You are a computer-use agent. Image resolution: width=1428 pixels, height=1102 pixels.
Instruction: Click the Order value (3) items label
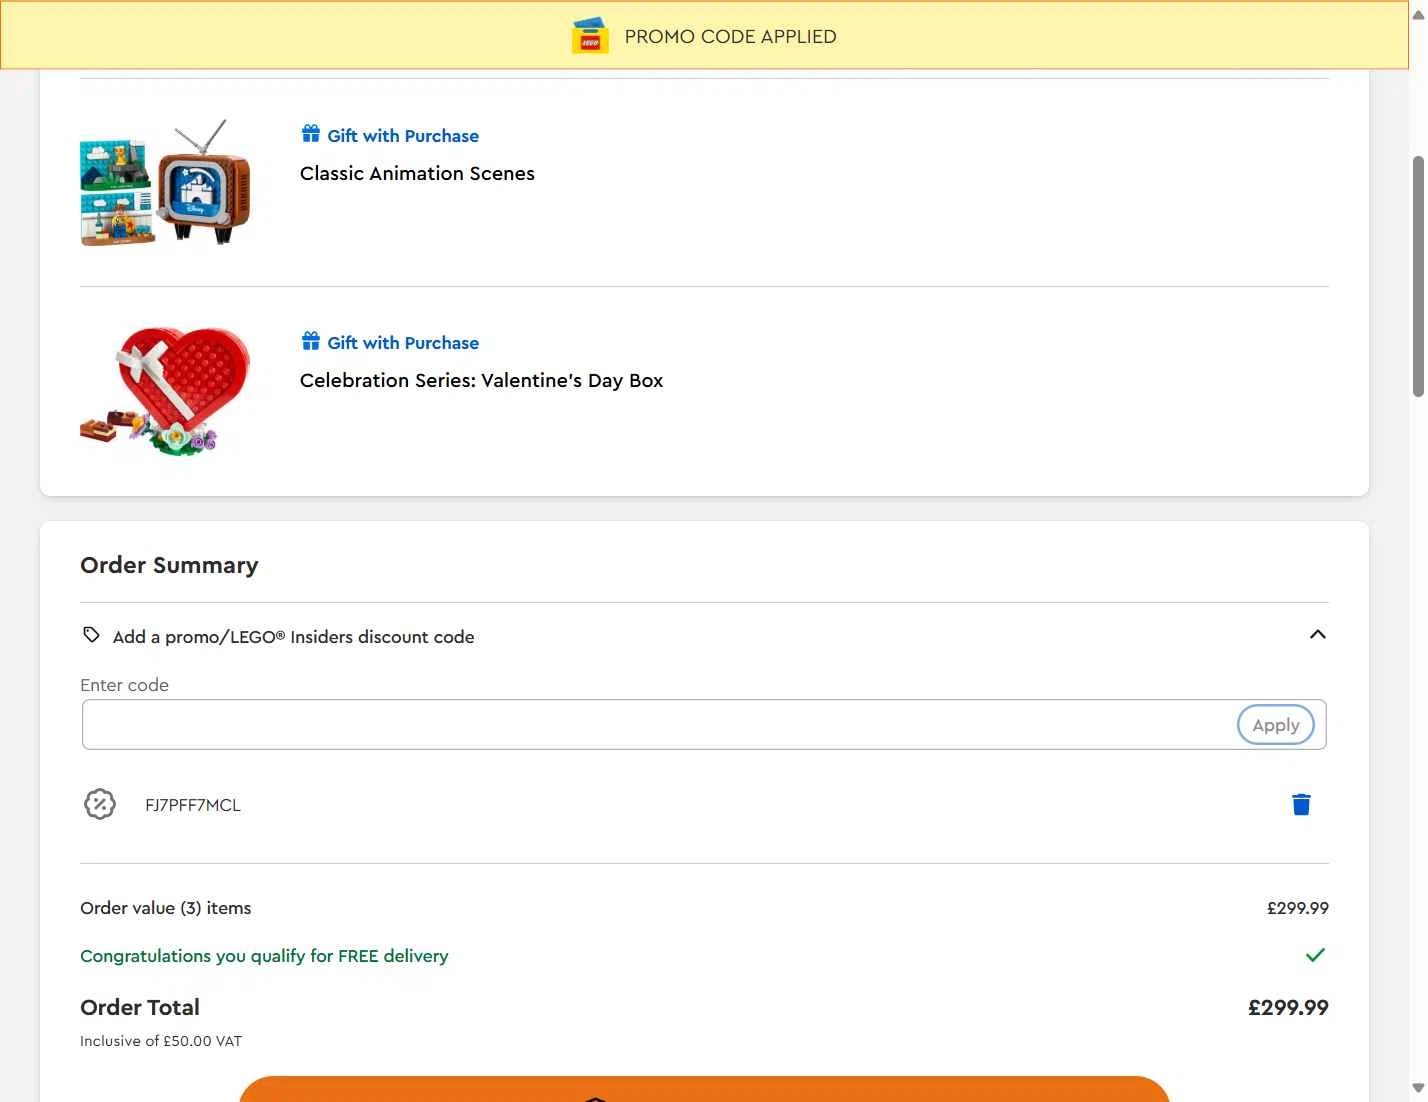[x=166, y=908]
